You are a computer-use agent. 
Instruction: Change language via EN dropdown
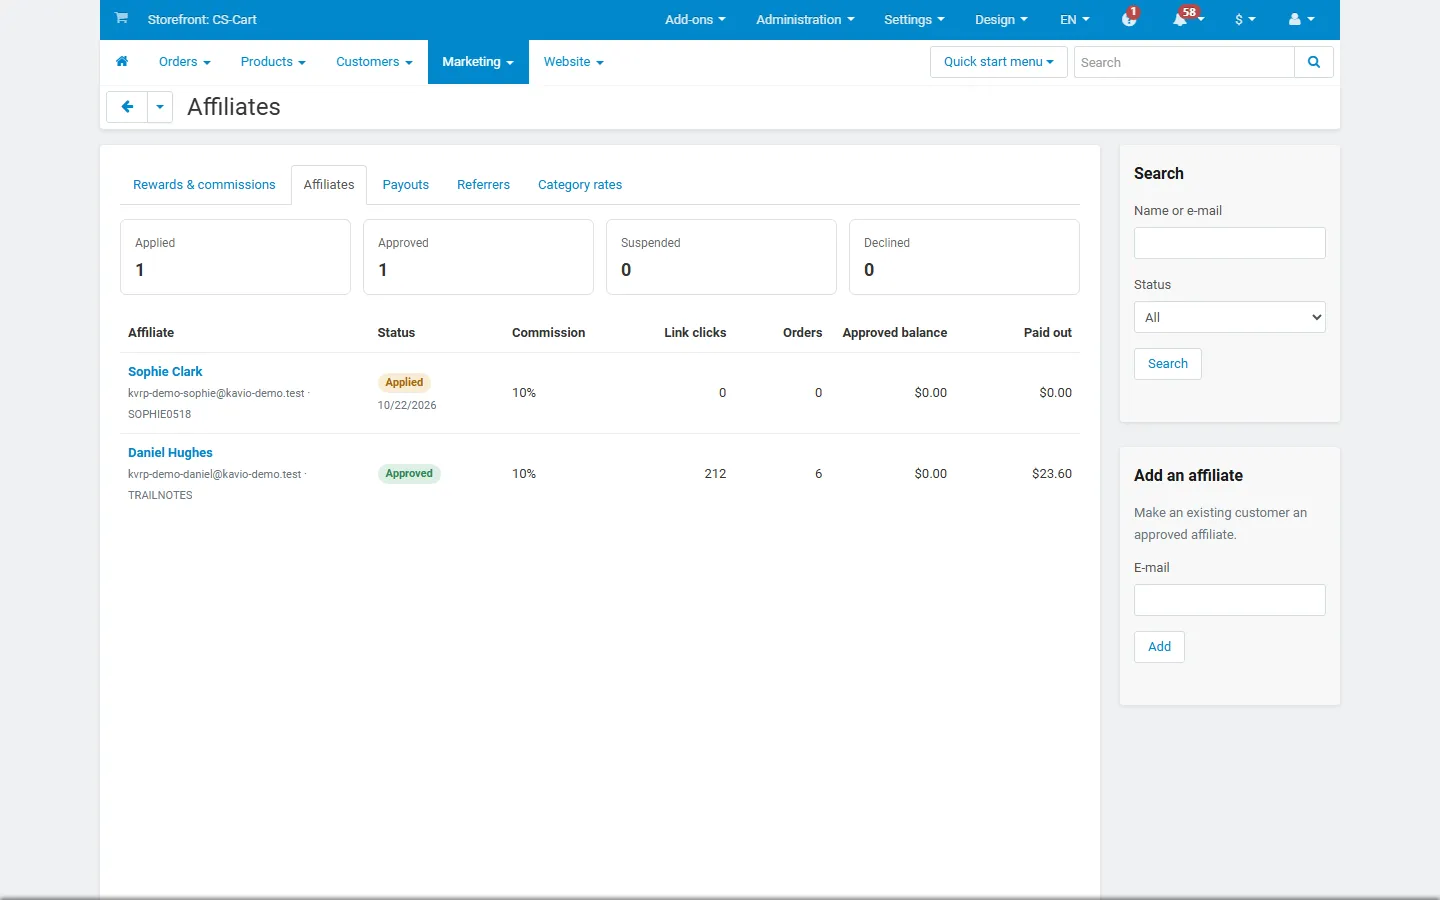coord(1075,19)
